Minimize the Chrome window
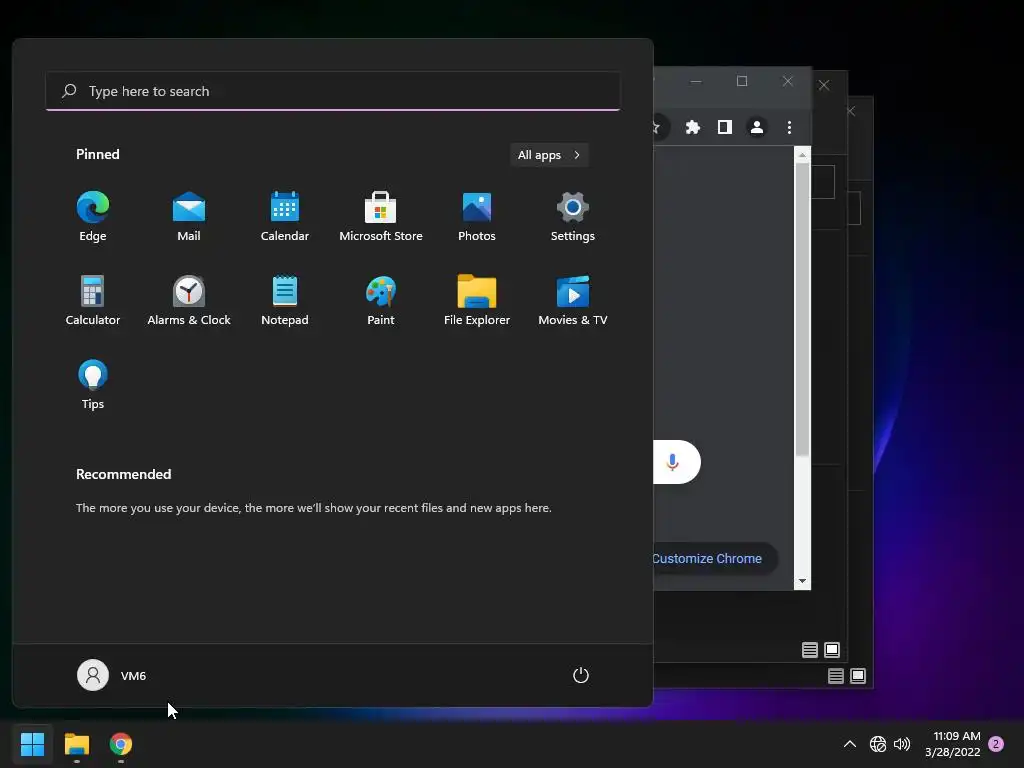The image size is (1024, 768). click(696, 81)
